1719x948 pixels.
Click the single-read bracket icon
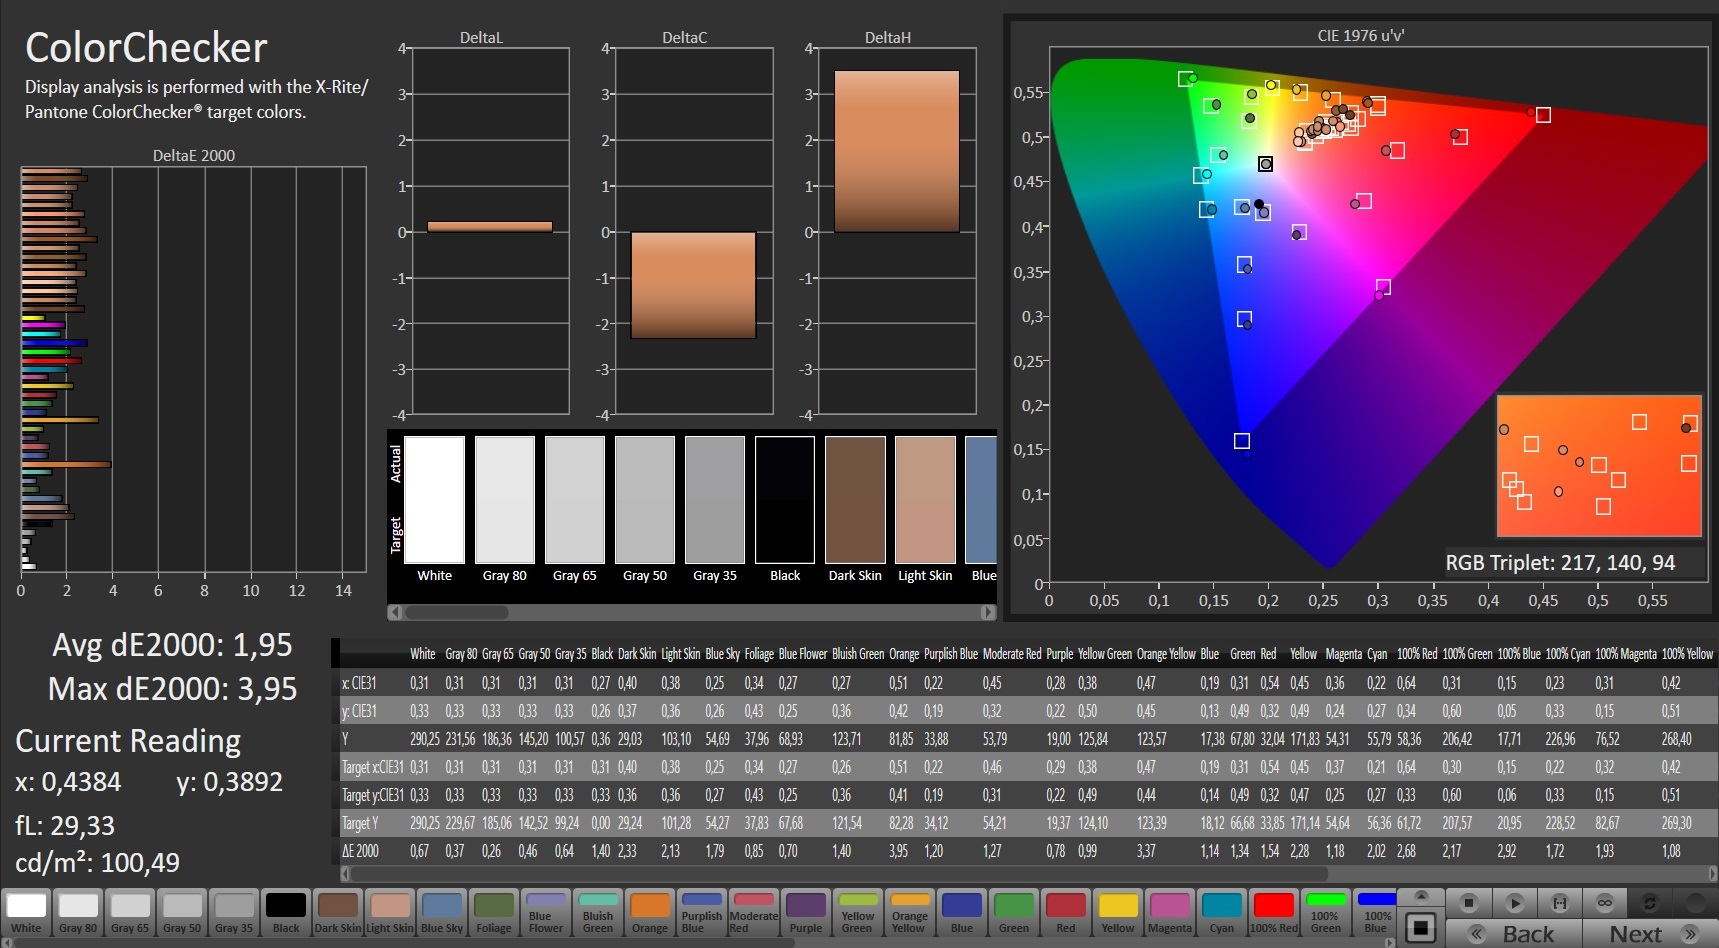1559,903
